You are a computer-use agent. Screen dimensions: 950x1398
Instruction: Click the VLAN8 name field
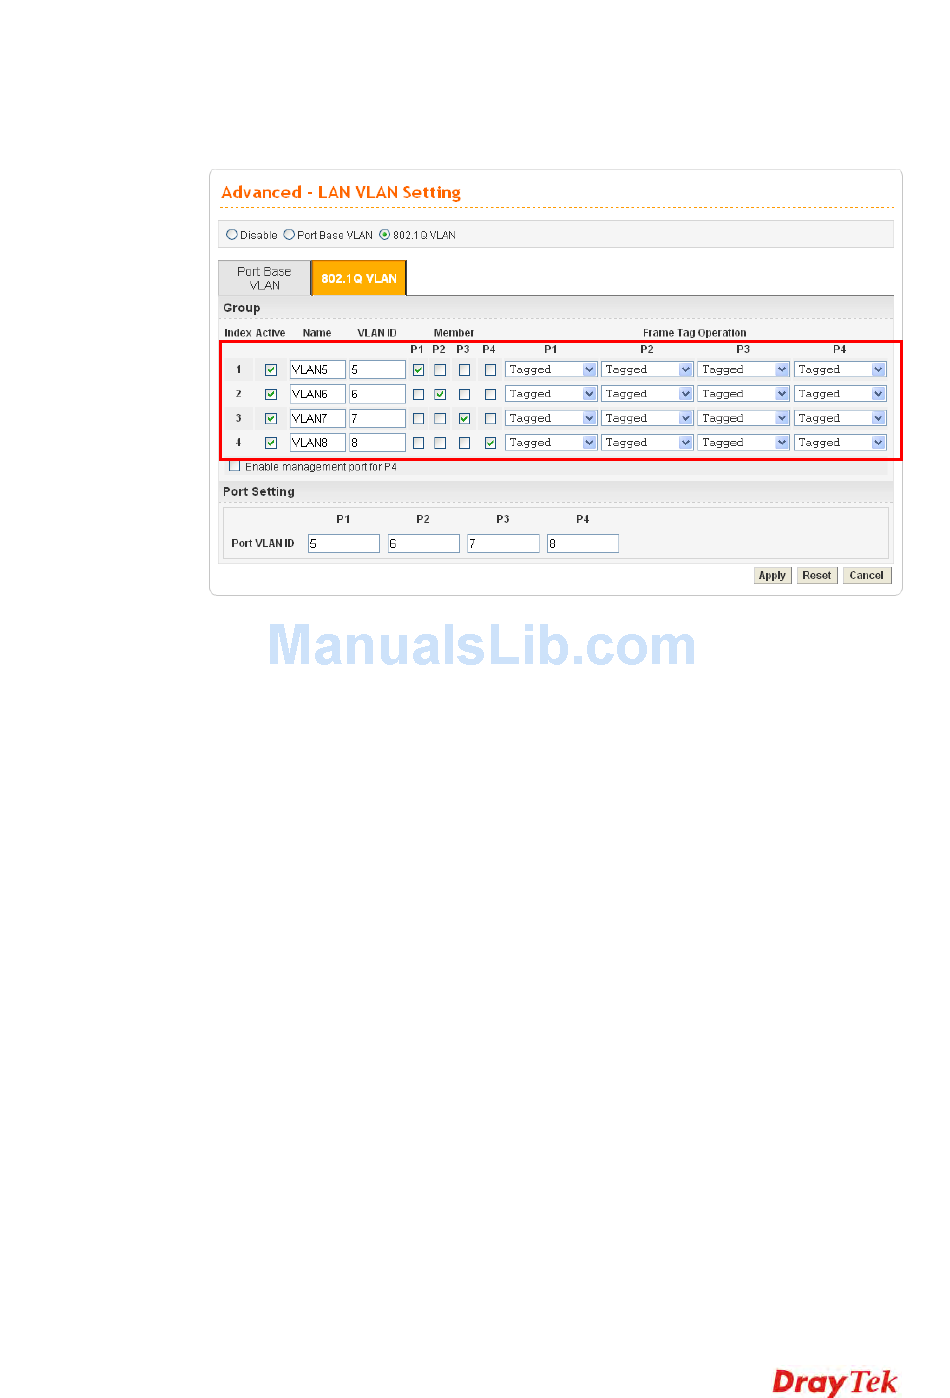318,442
